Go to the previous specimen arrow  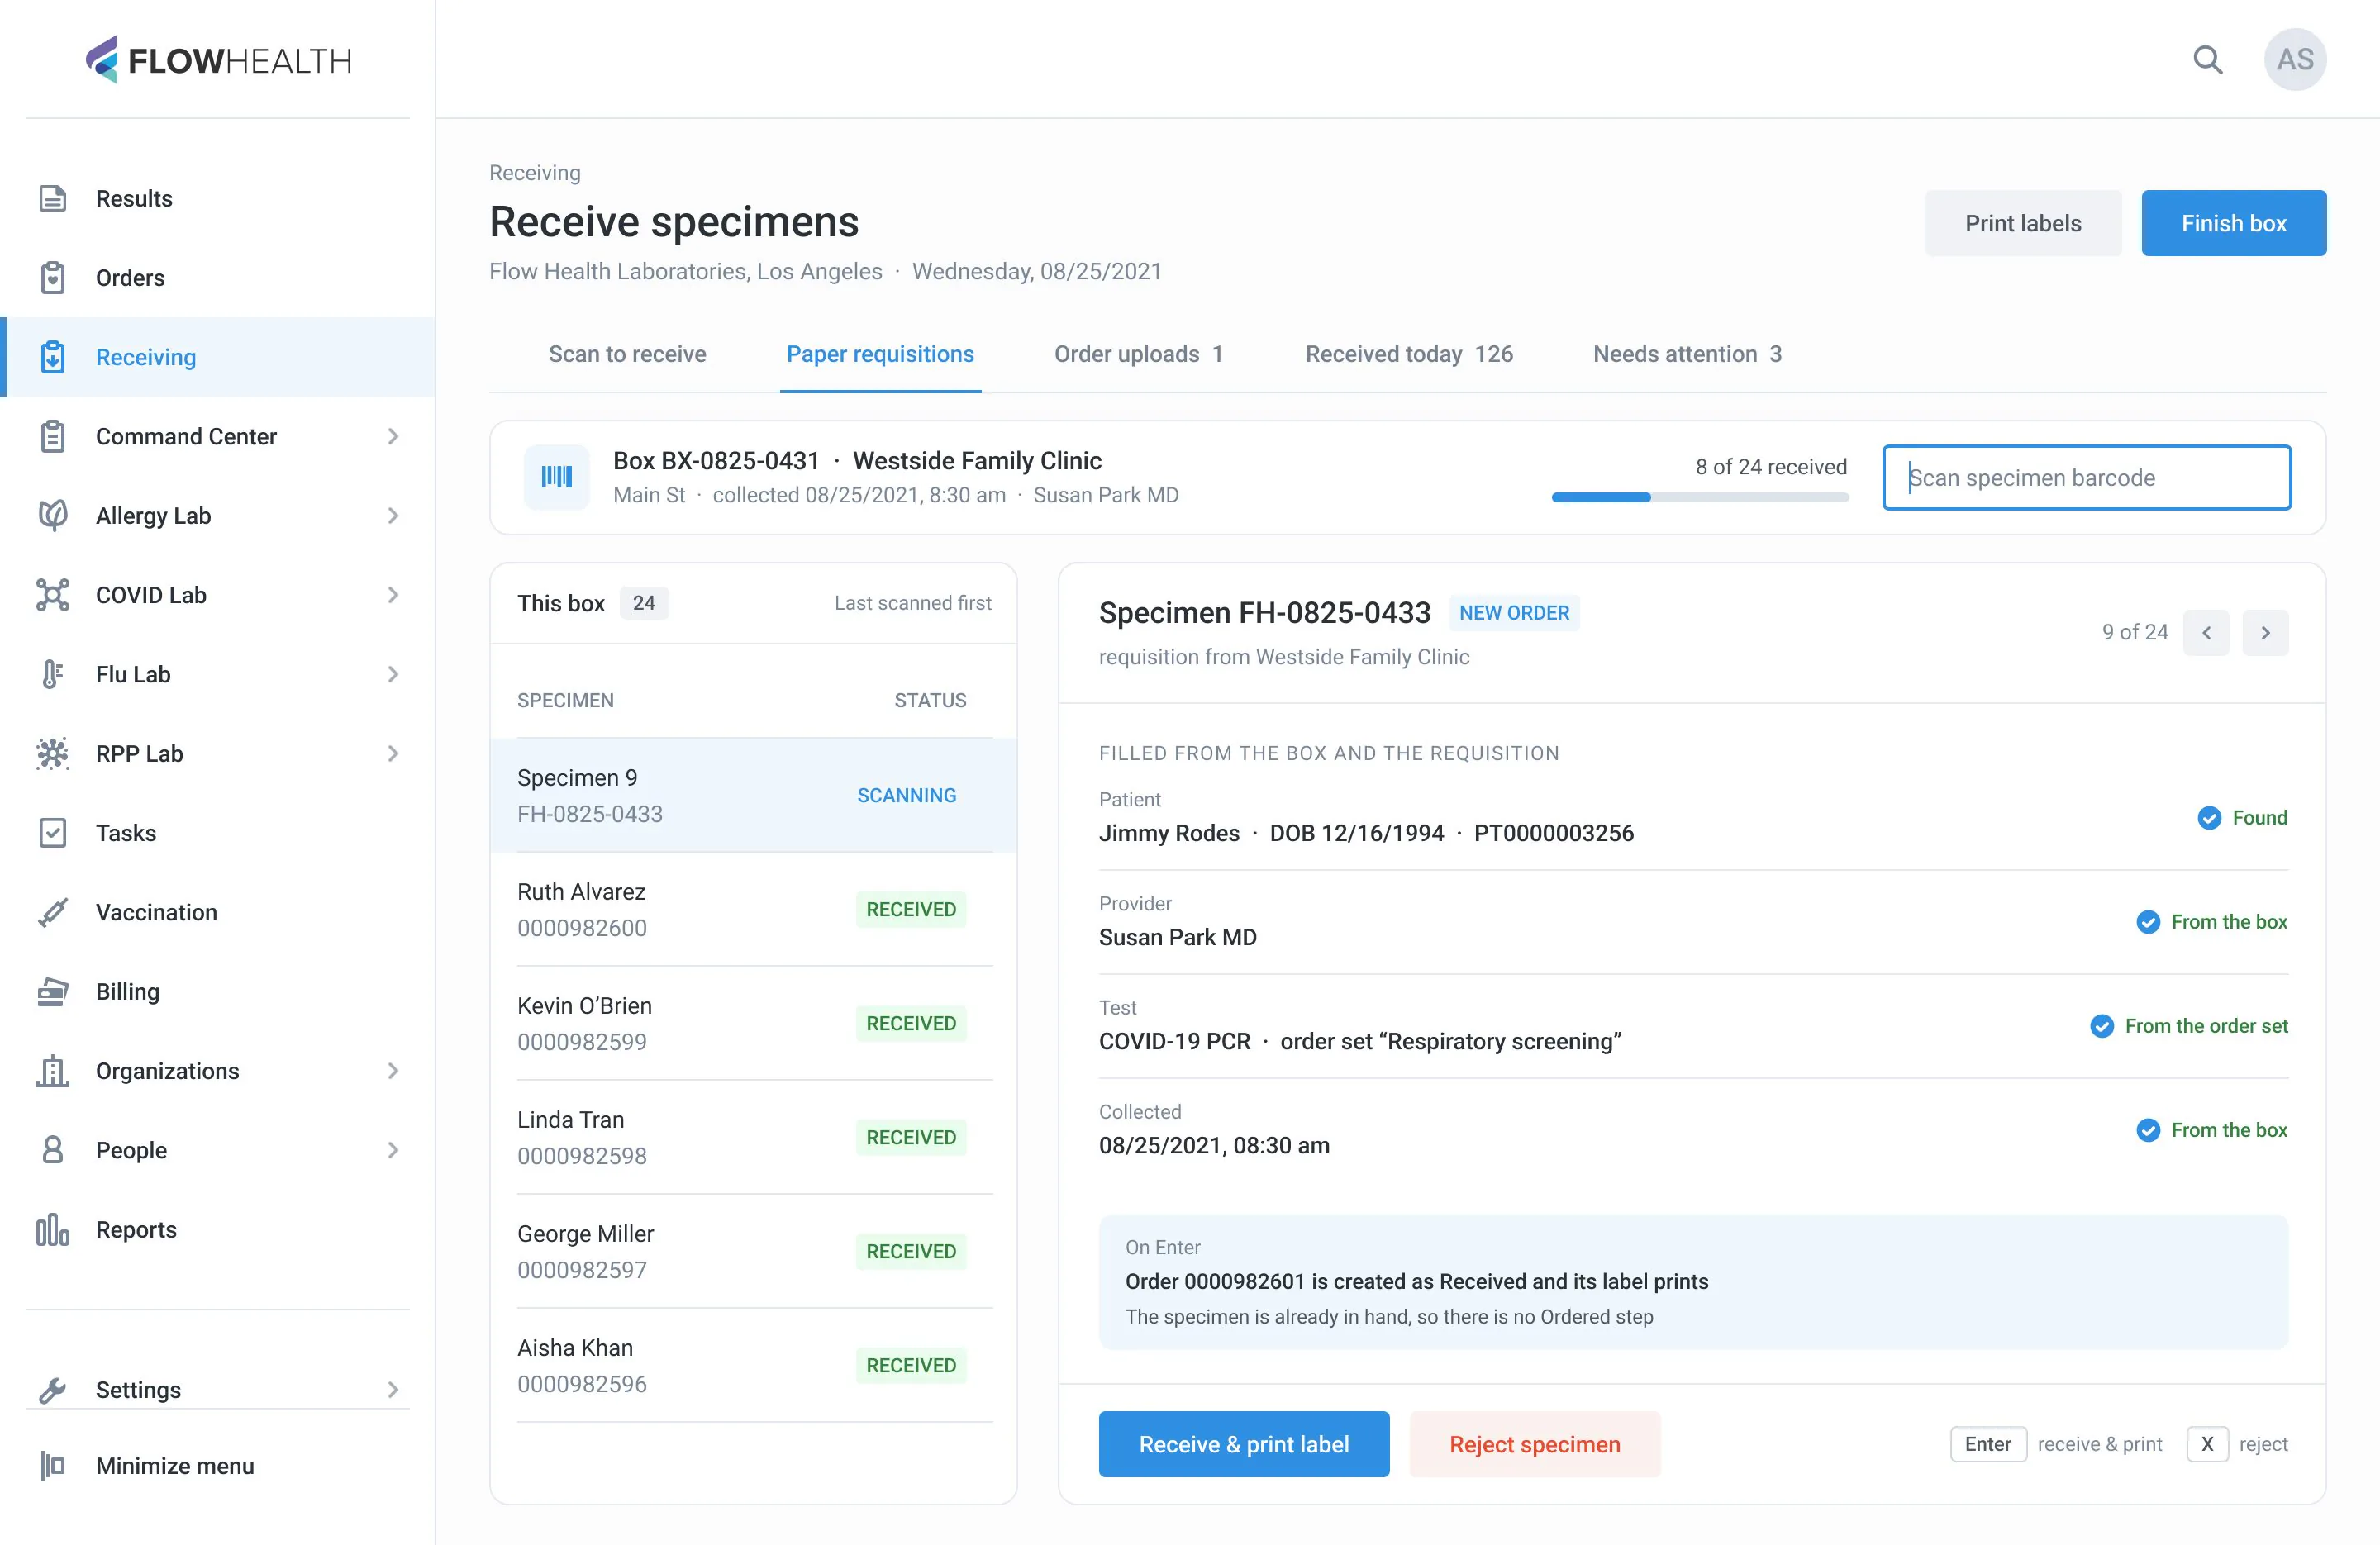coord(2207,632)
